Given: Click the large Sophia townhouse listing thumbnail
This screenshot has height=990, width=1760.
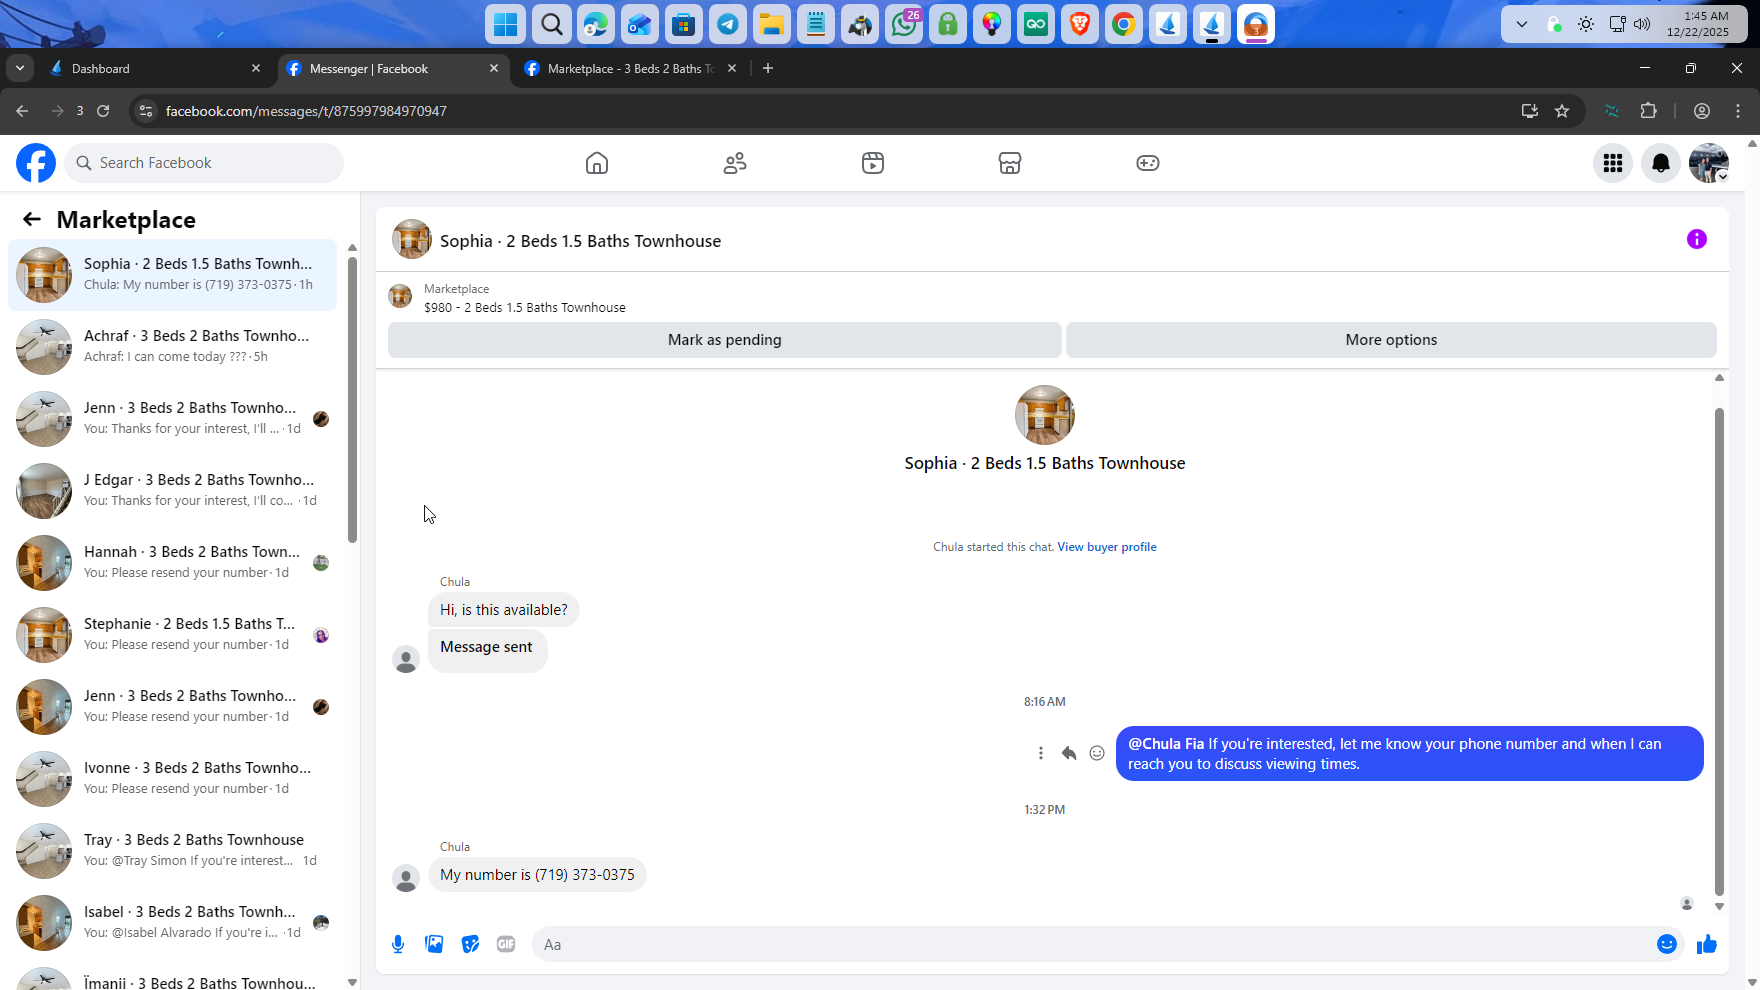Looking at the screenshot, I should [1045, 415].
